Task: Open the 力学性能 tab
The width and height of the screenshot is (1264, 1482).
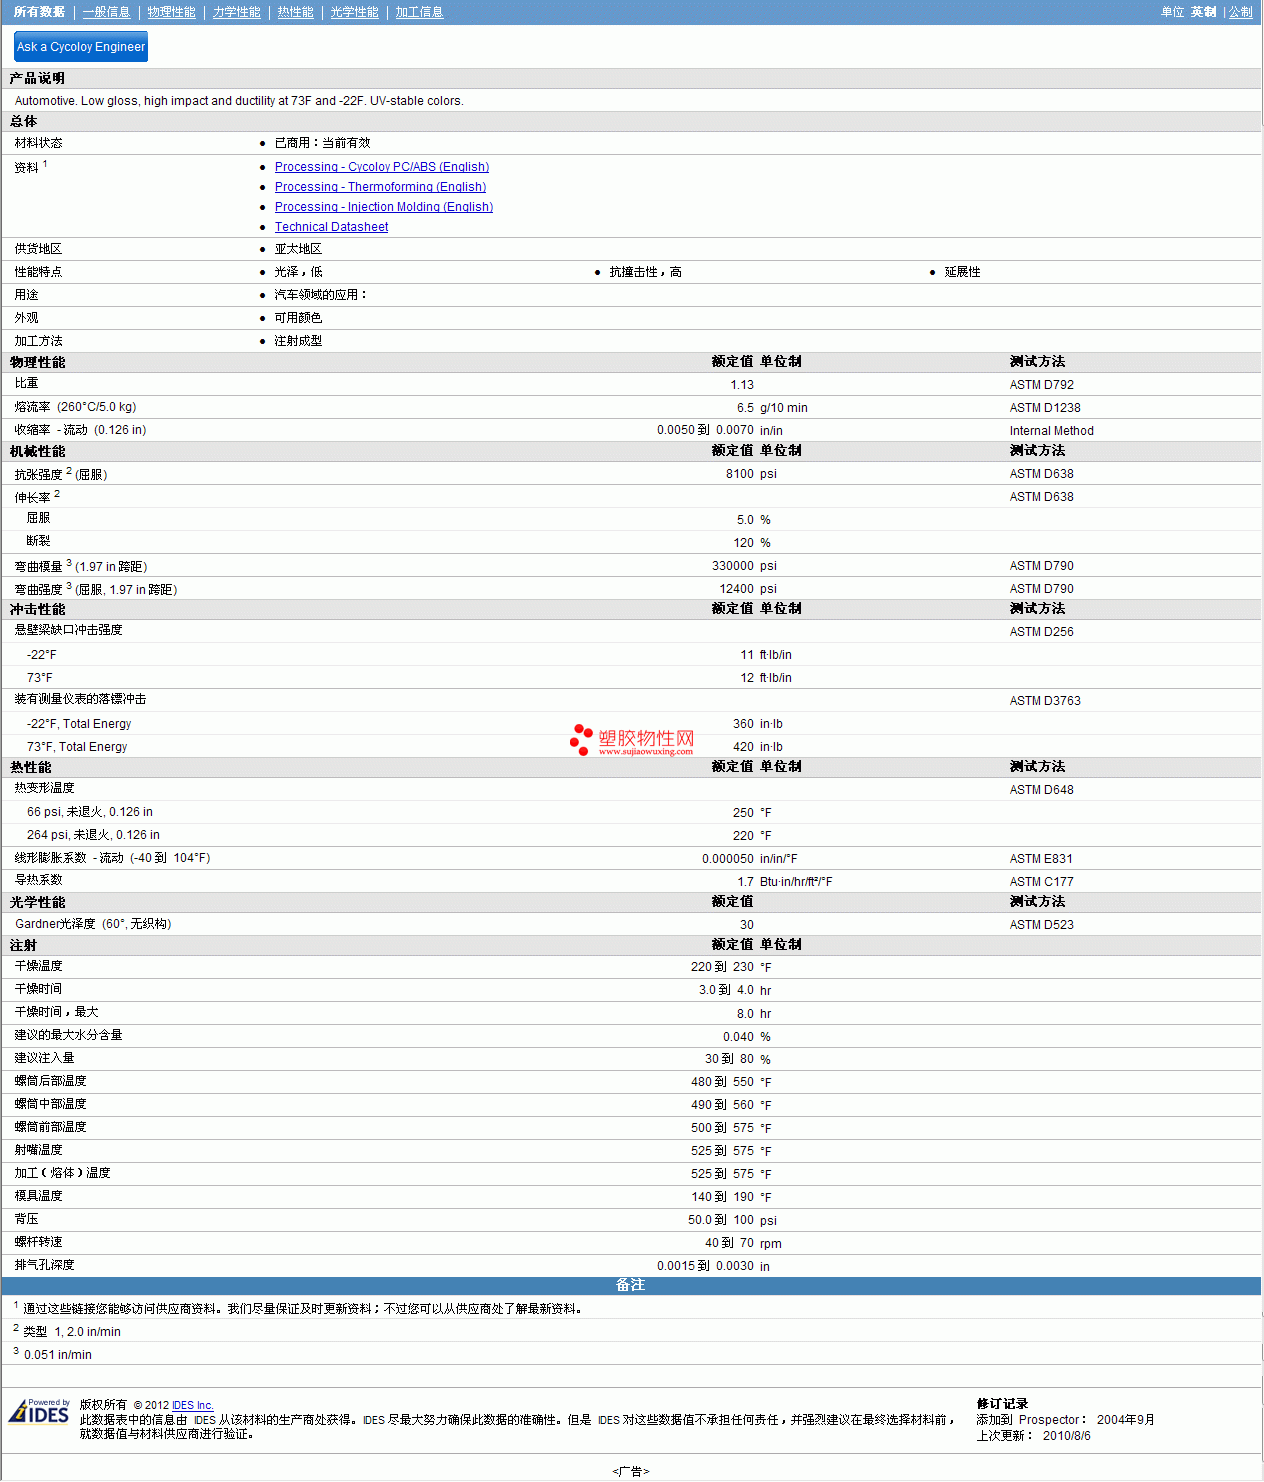Action: [236, 12]
